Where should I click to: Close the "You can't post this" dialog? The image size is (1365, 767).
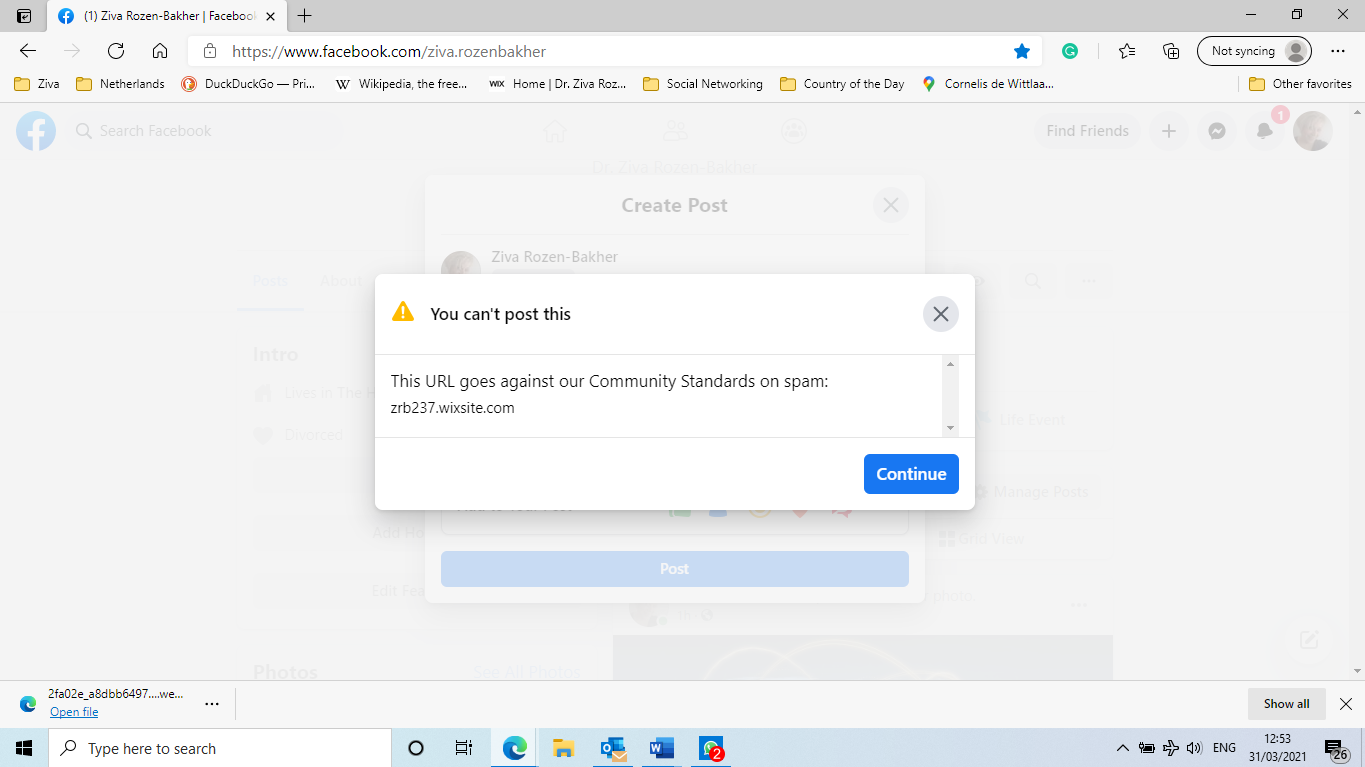940,314
